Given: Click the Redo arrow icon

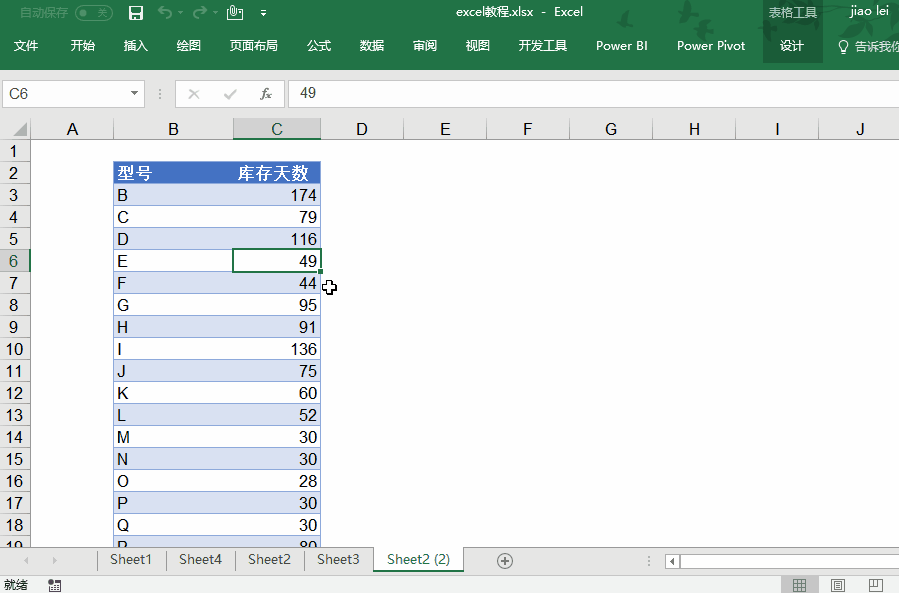Looking at the screenshot, I should [x=199, y=13].
